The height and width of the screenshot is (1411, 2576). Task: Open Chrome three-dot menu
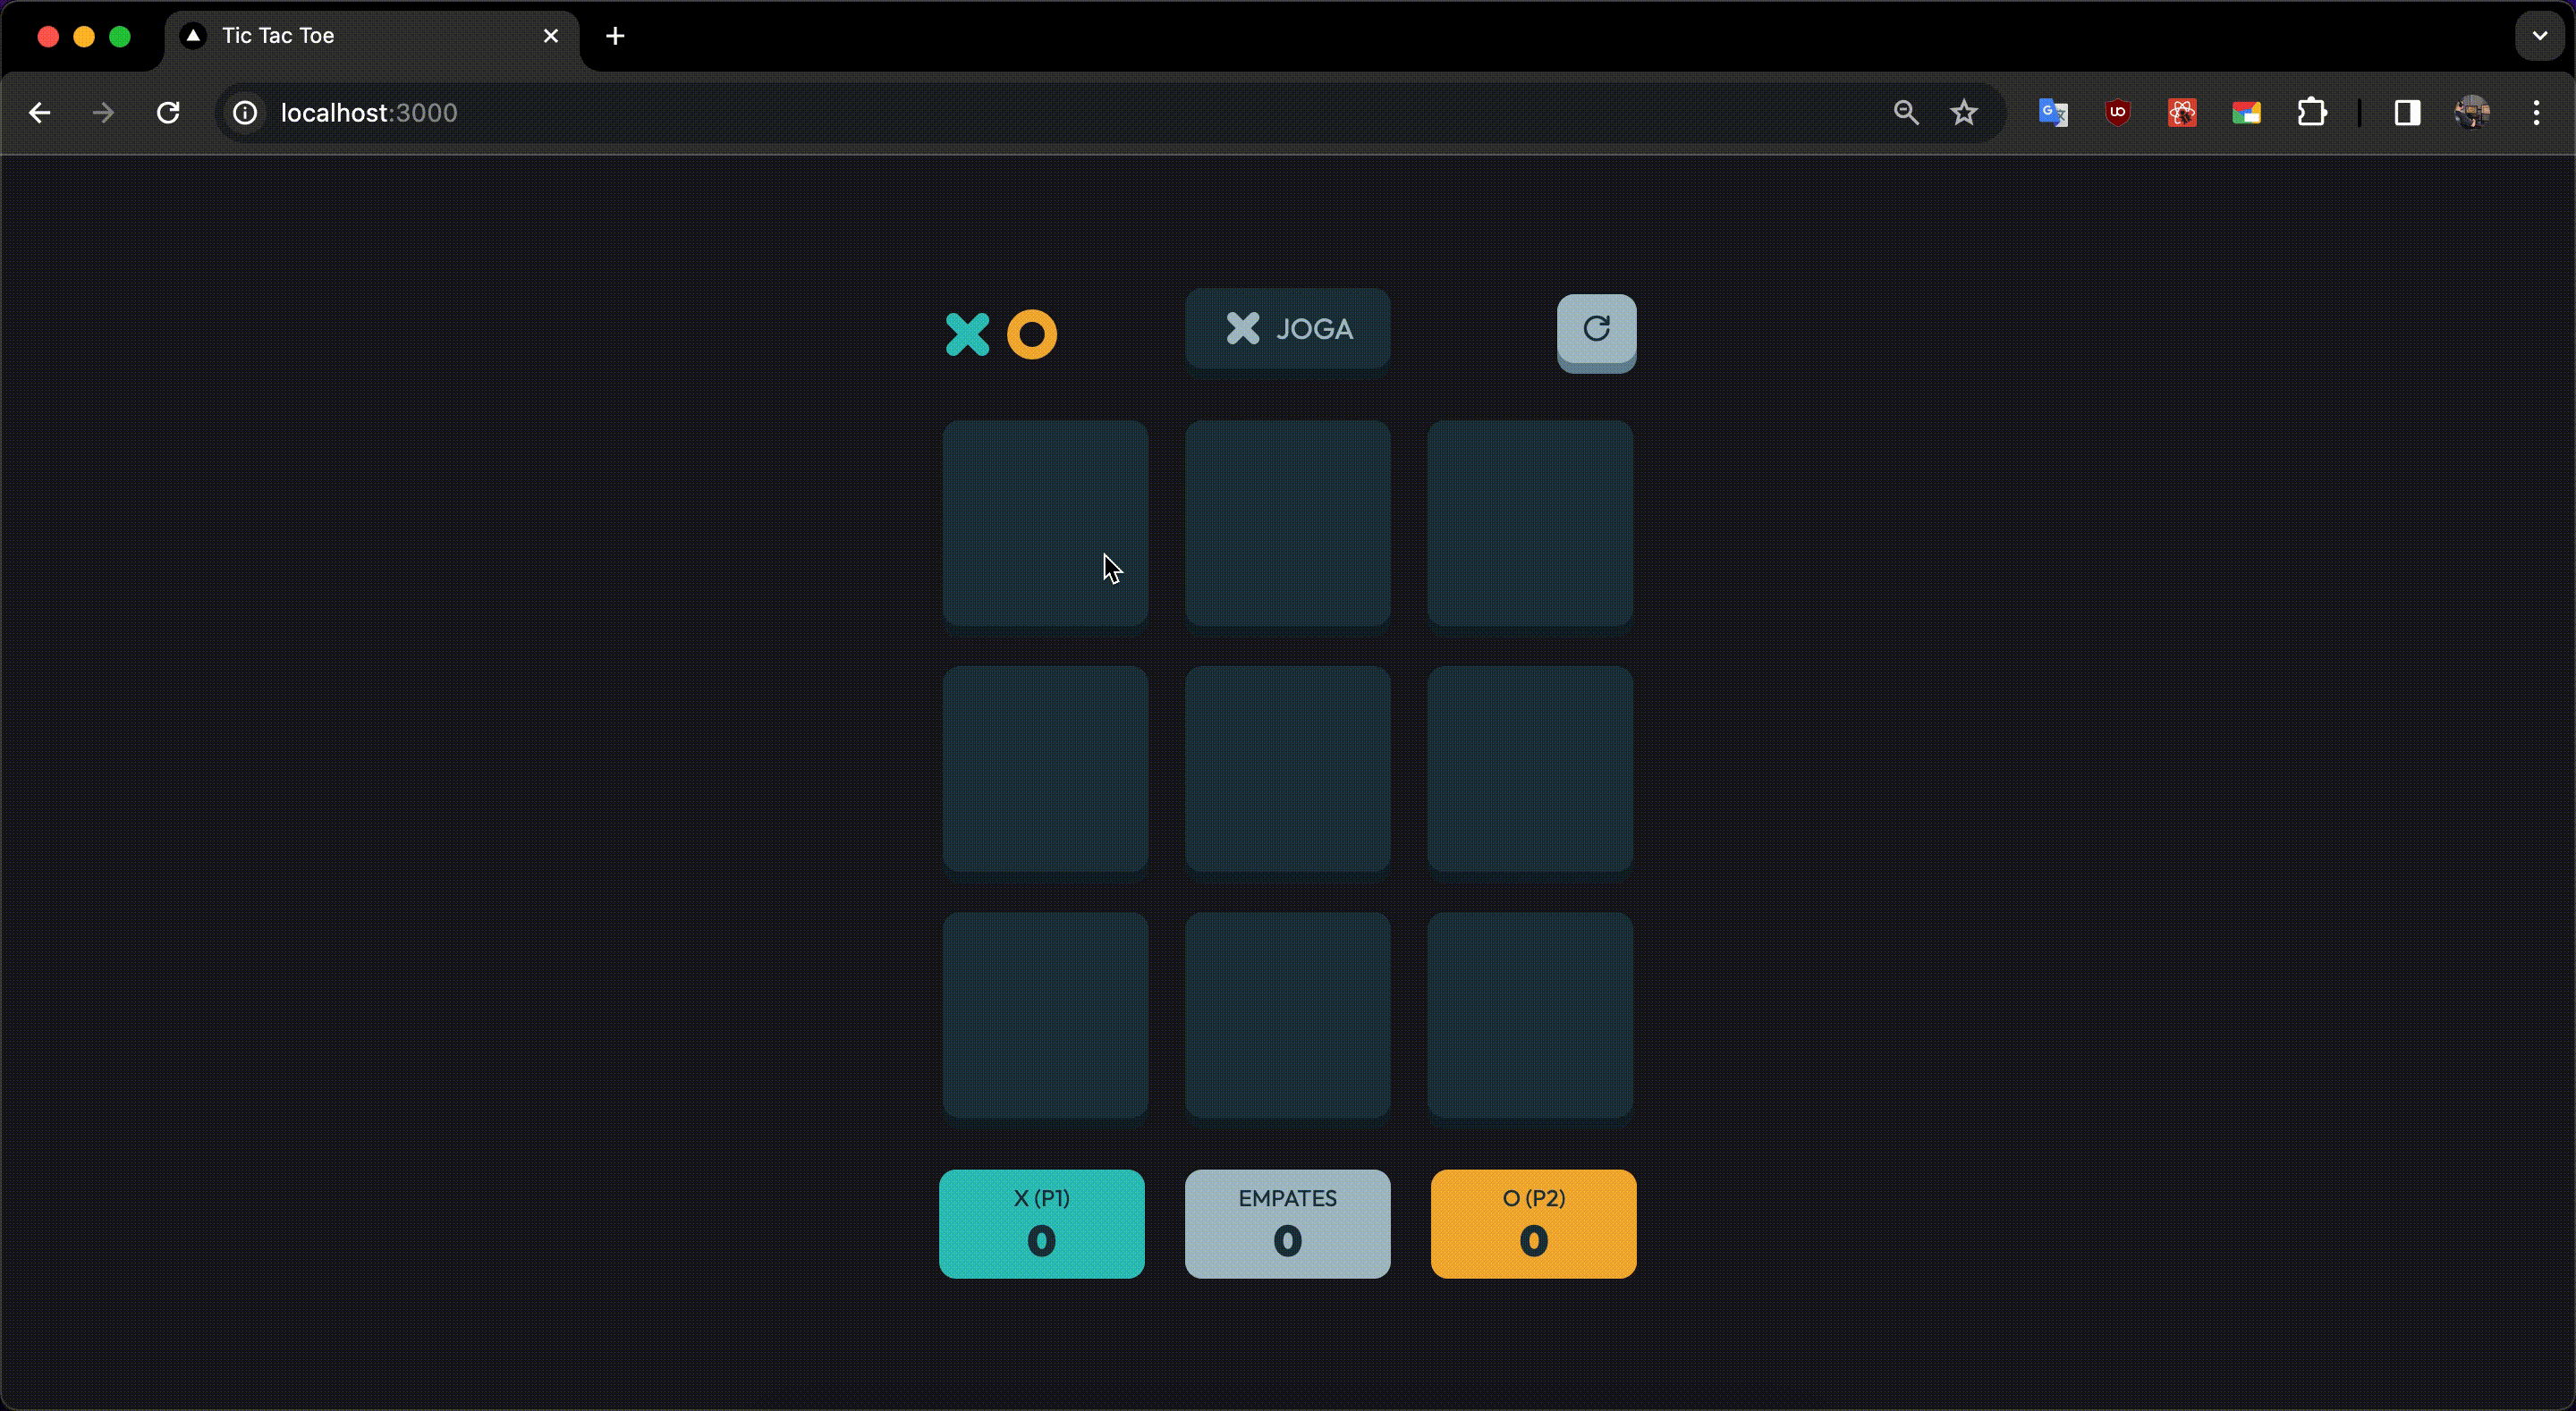(x=2536, y=113)
